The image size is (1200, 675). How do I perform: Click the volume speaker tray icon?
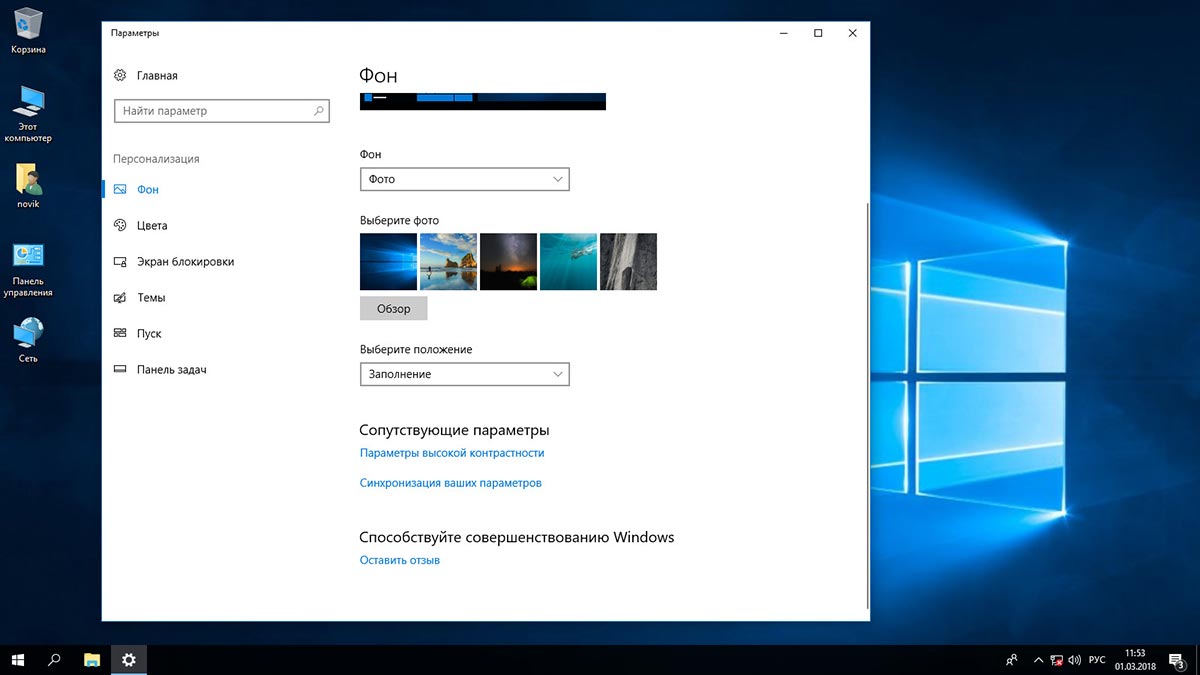click(1074, 660)
